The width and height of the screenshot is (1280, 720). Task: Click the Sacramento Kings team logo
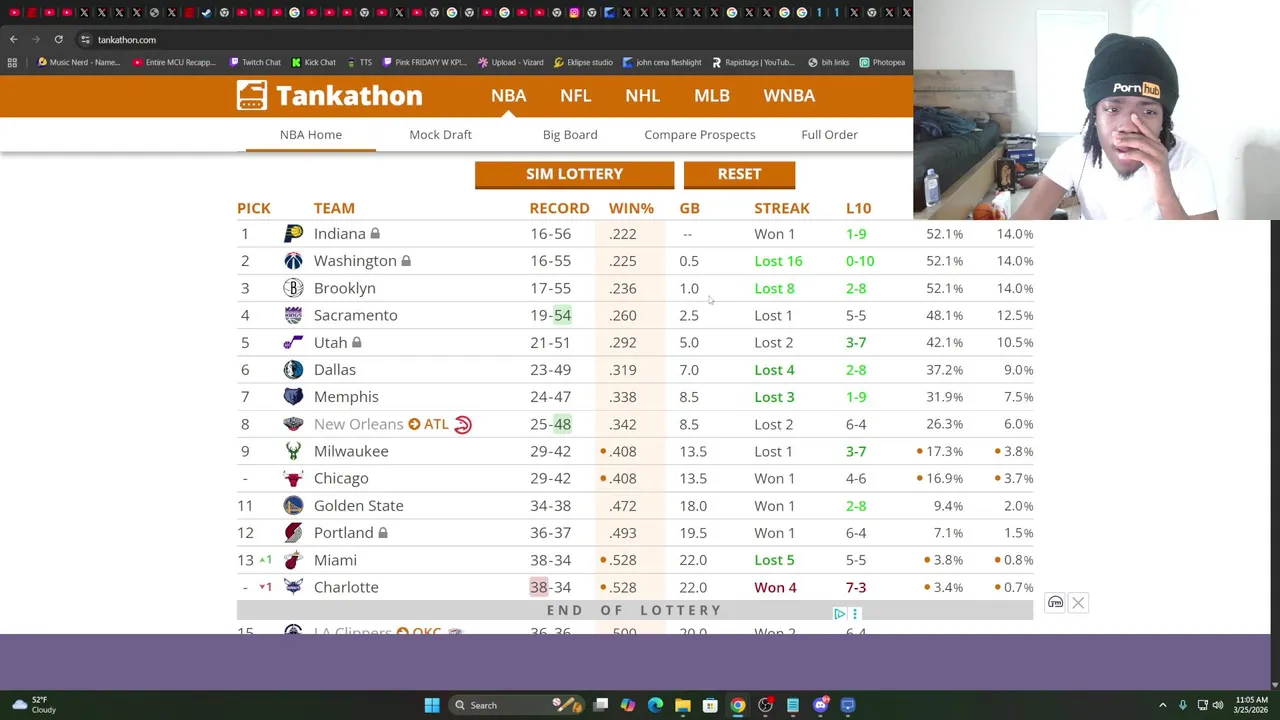pos(293,315)
